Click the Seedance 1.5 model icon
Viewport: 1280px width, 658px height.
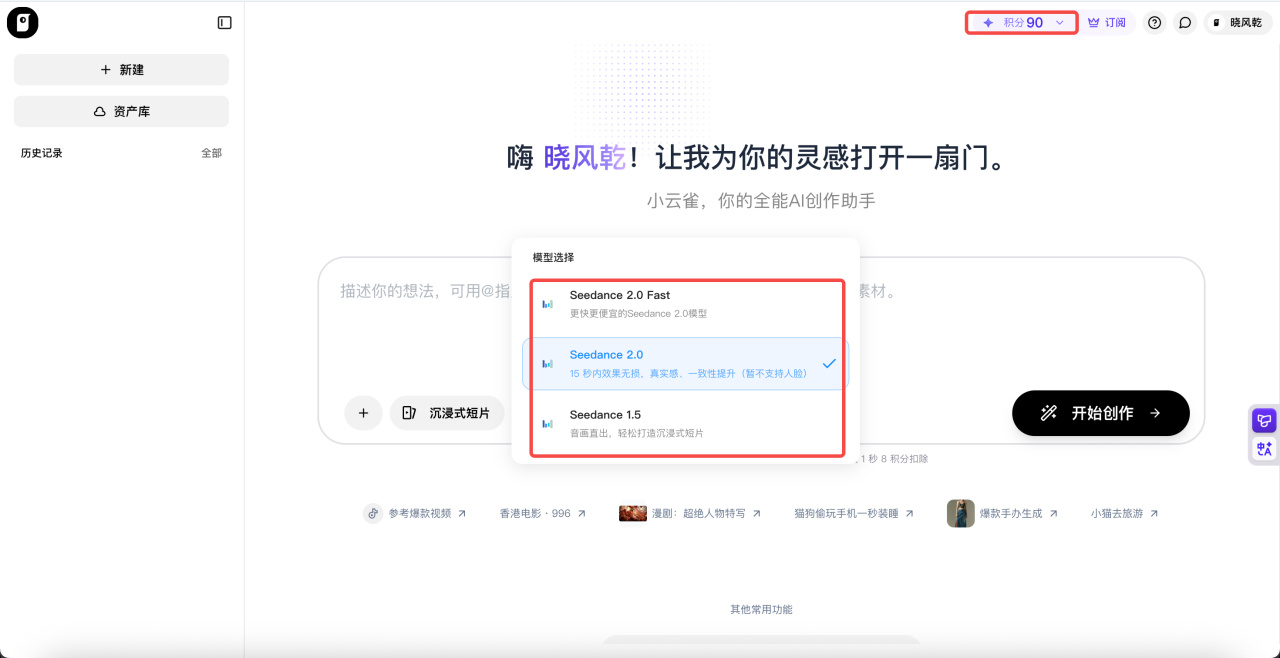coord(547,424)
